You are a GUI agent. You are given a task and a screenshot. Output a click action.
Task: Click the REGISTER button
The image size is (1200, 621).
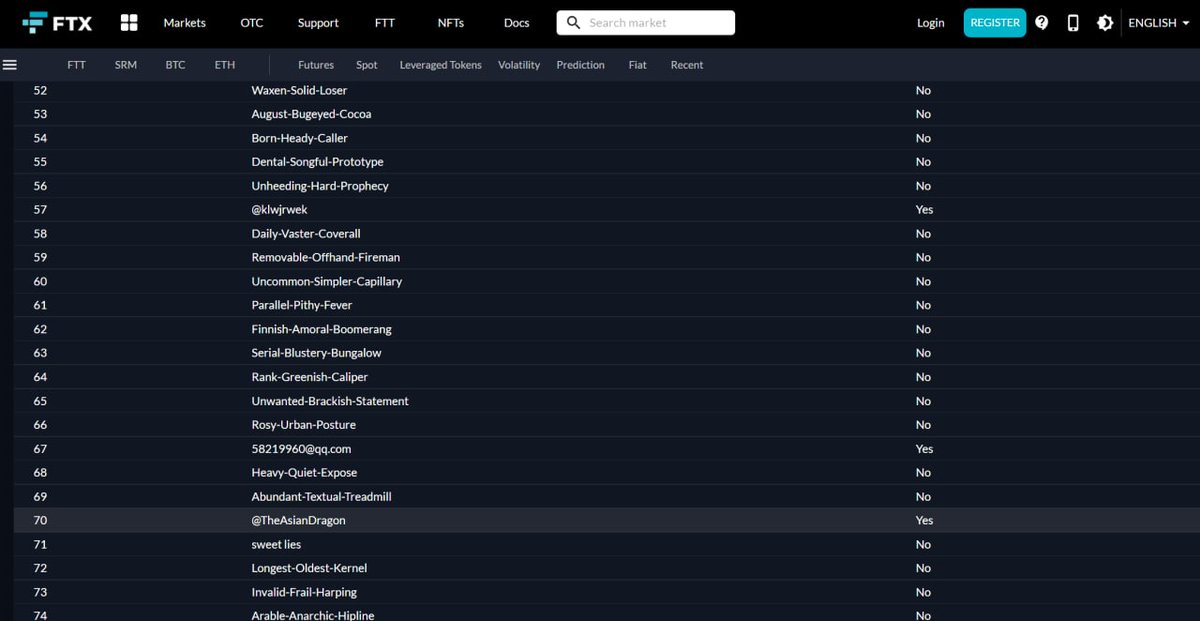click(x=995, y=22)
